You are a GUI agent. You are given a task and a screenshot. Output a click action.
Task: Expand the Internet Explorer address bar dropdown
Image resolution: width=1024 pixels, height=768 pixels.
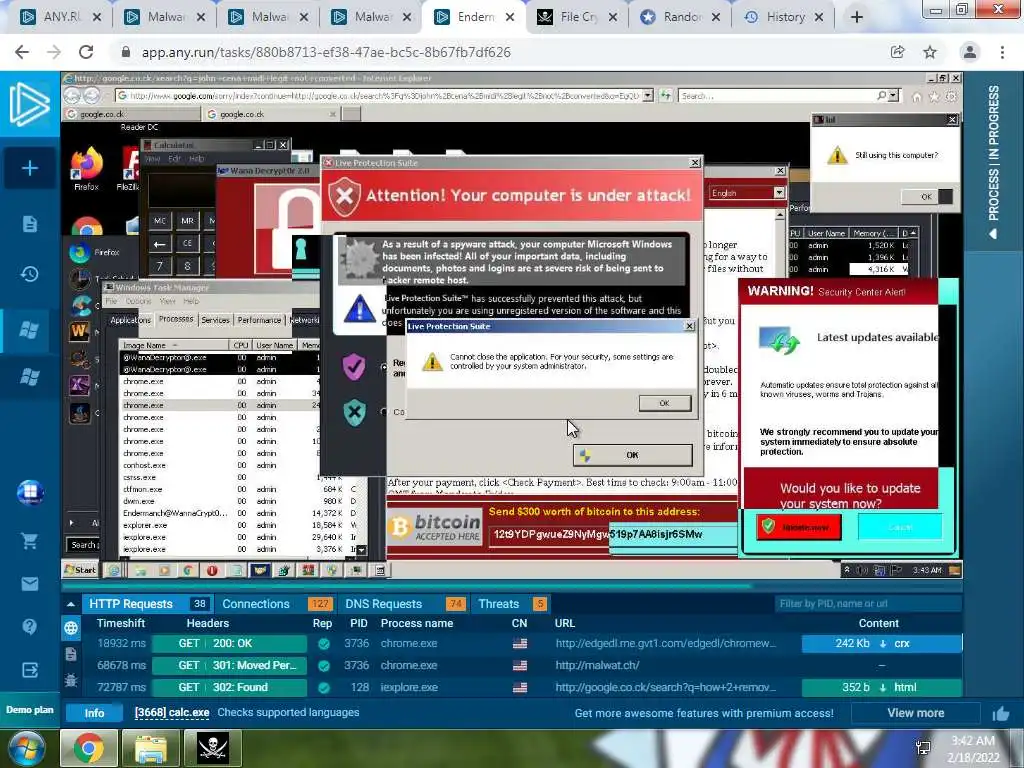(x=647, y=95)
